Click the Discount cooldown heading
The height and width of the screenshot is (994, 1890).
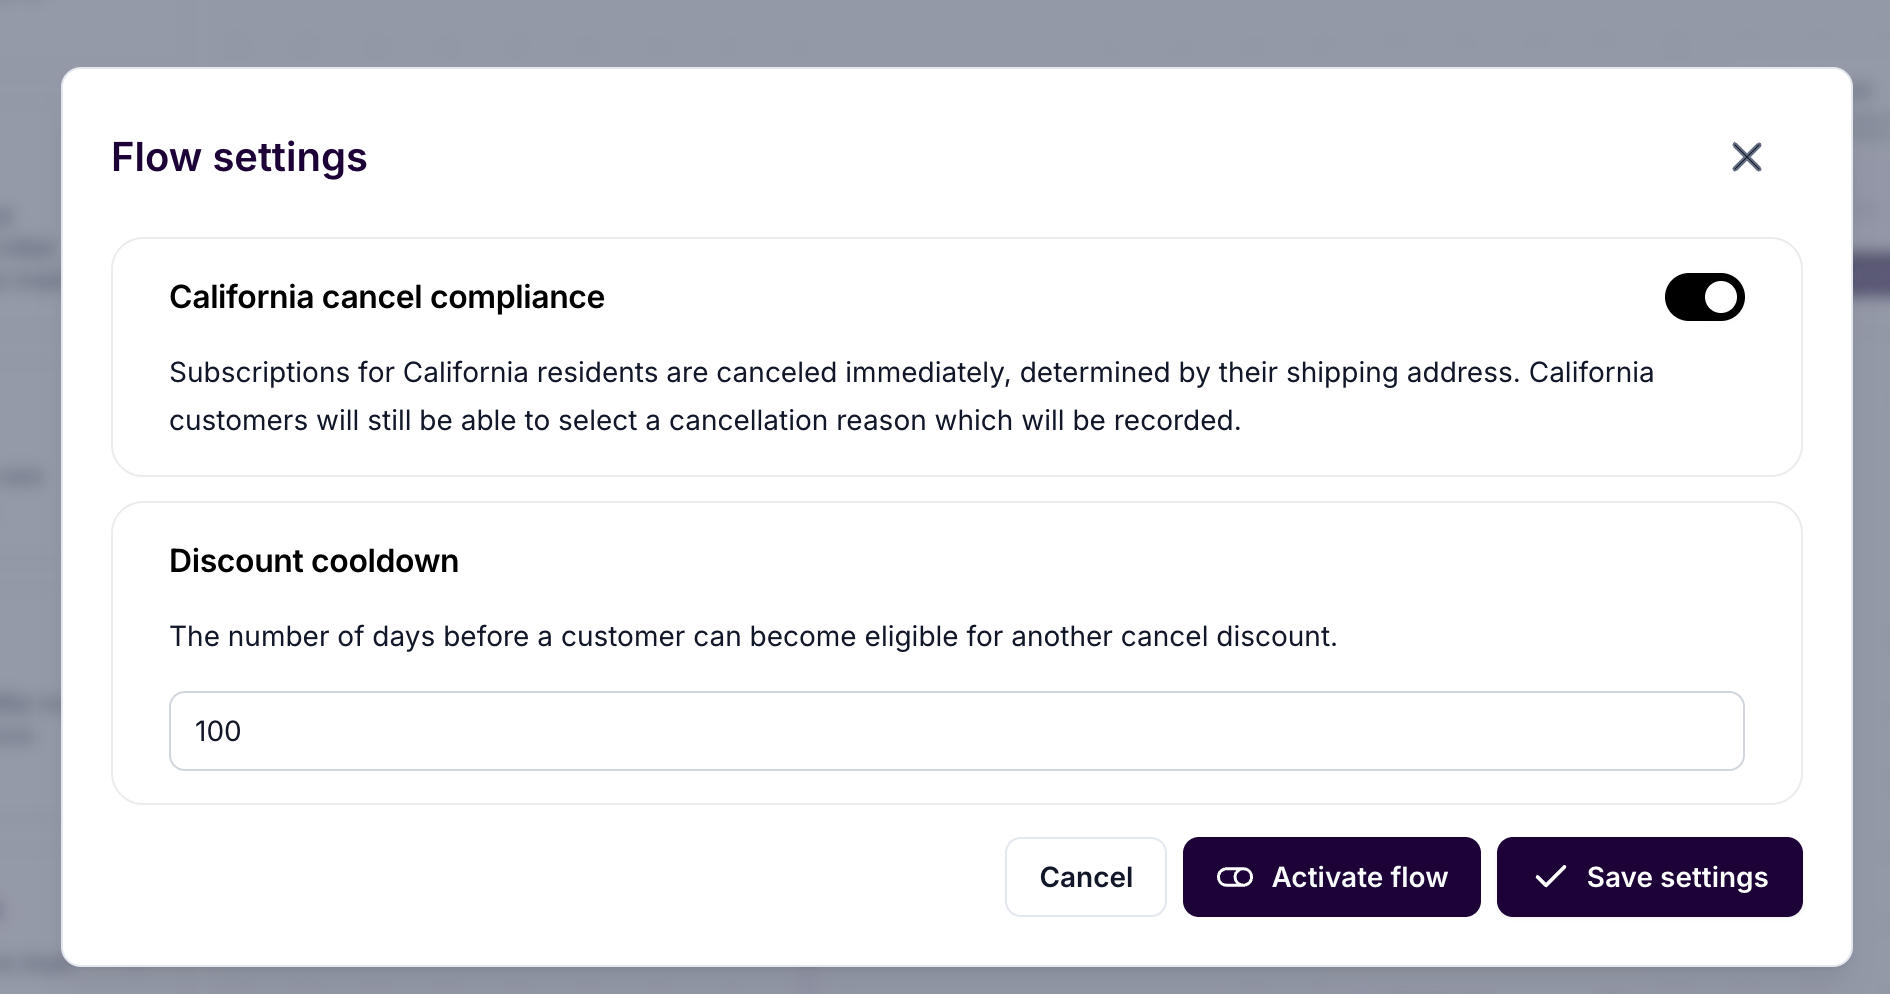(314, 561)
